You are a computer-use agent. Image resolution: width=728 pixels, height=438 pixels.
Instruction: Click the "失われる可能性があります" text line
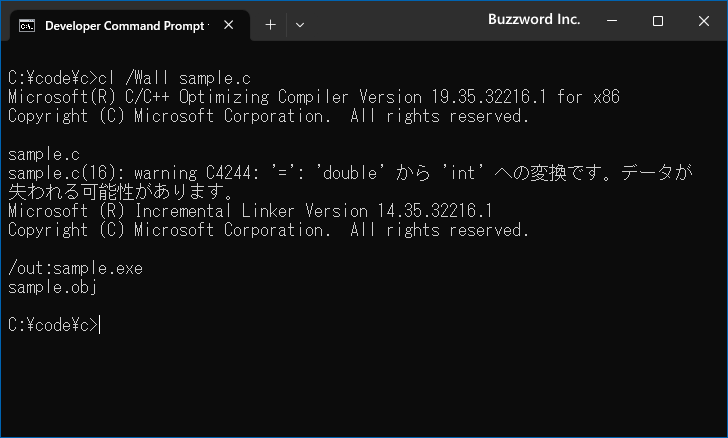coord(121,192)
